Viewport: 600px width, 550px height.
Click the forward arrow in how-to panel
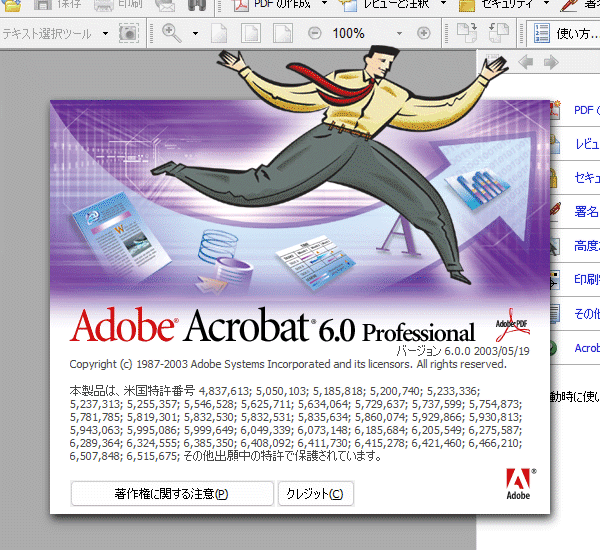(551, 62)
